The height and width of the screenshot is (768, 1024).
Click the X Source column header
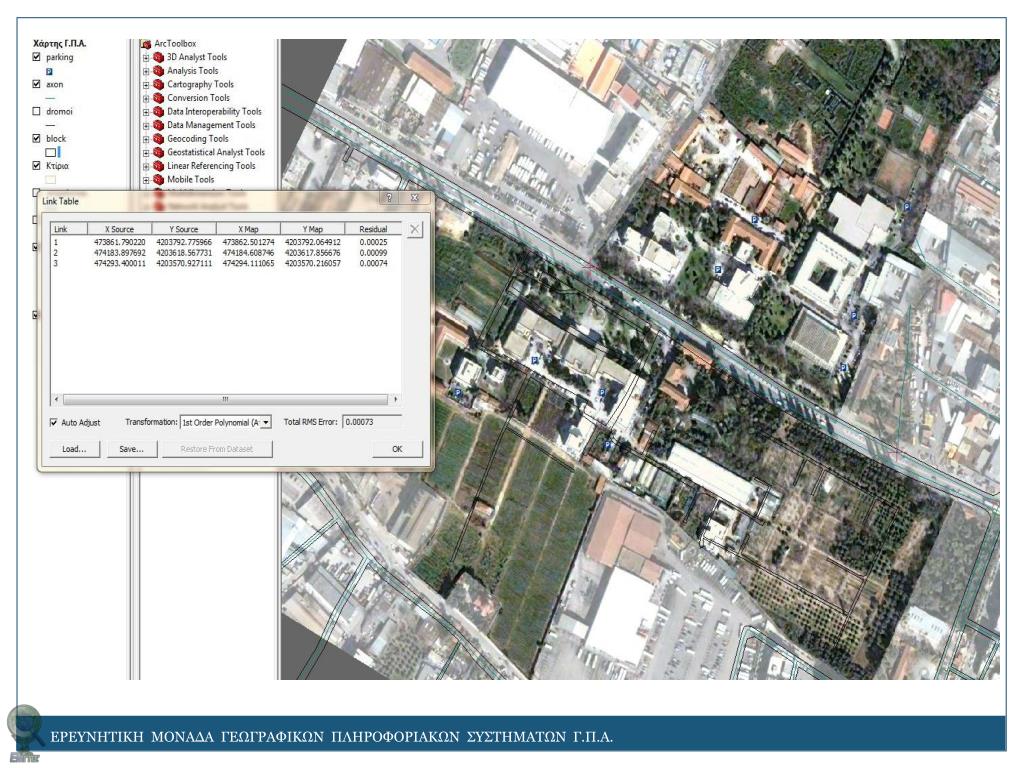point(120,229)
